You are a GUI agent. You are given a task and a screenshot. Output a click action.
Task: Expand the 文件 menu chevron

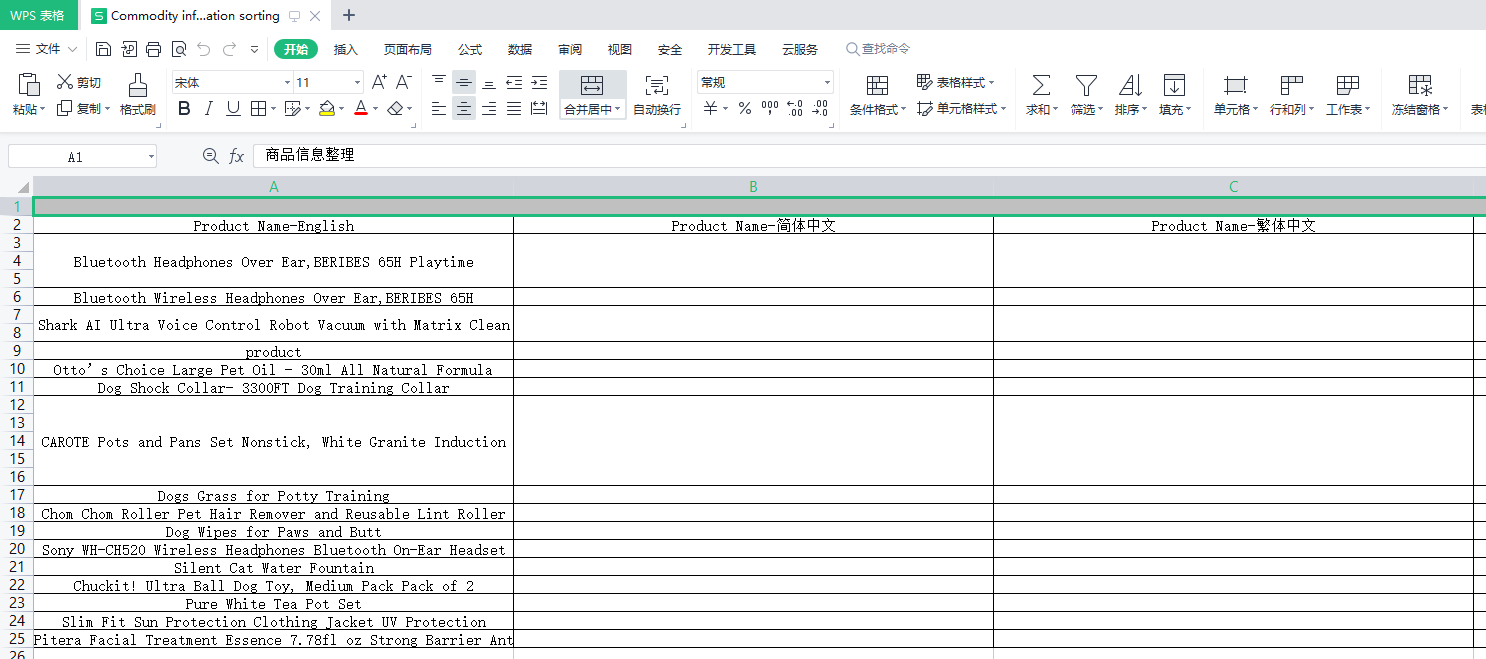point(72,49)
